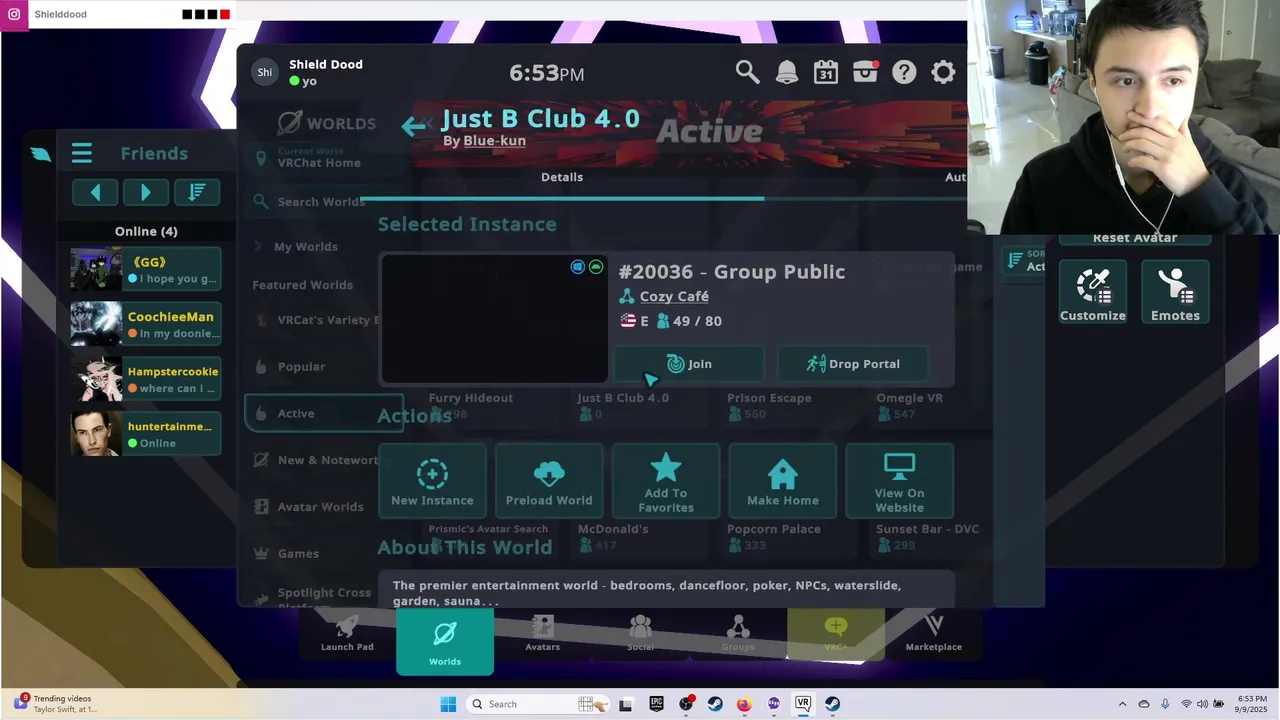Select the Worlds tab in bottom bar

(x=445, y=641)
